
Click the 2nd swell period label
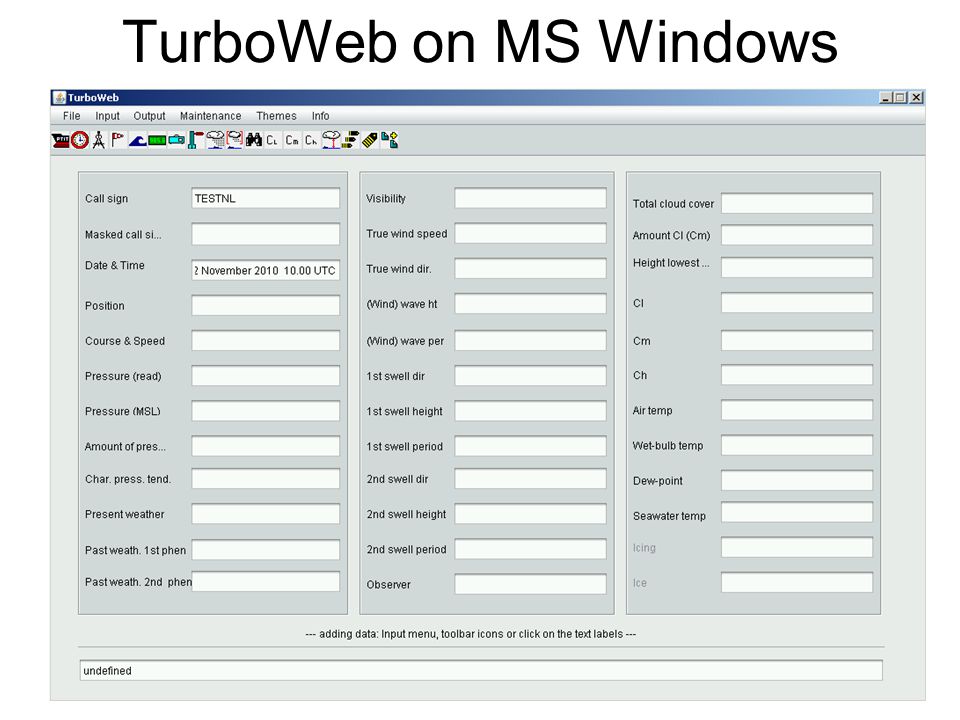tap(407, 550)
